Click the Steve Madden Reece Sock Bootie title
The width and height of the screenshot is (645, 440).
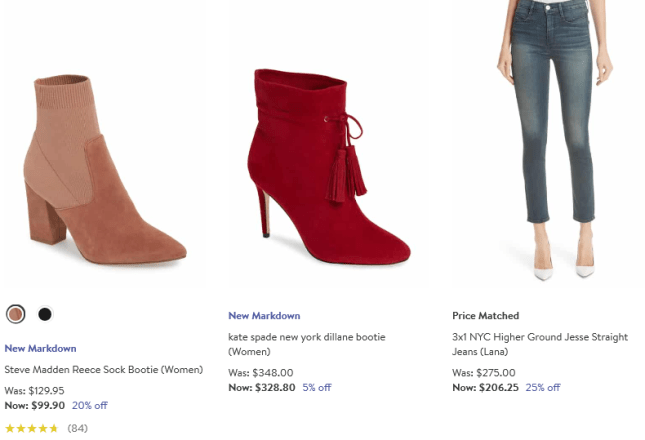coord(104,369)
